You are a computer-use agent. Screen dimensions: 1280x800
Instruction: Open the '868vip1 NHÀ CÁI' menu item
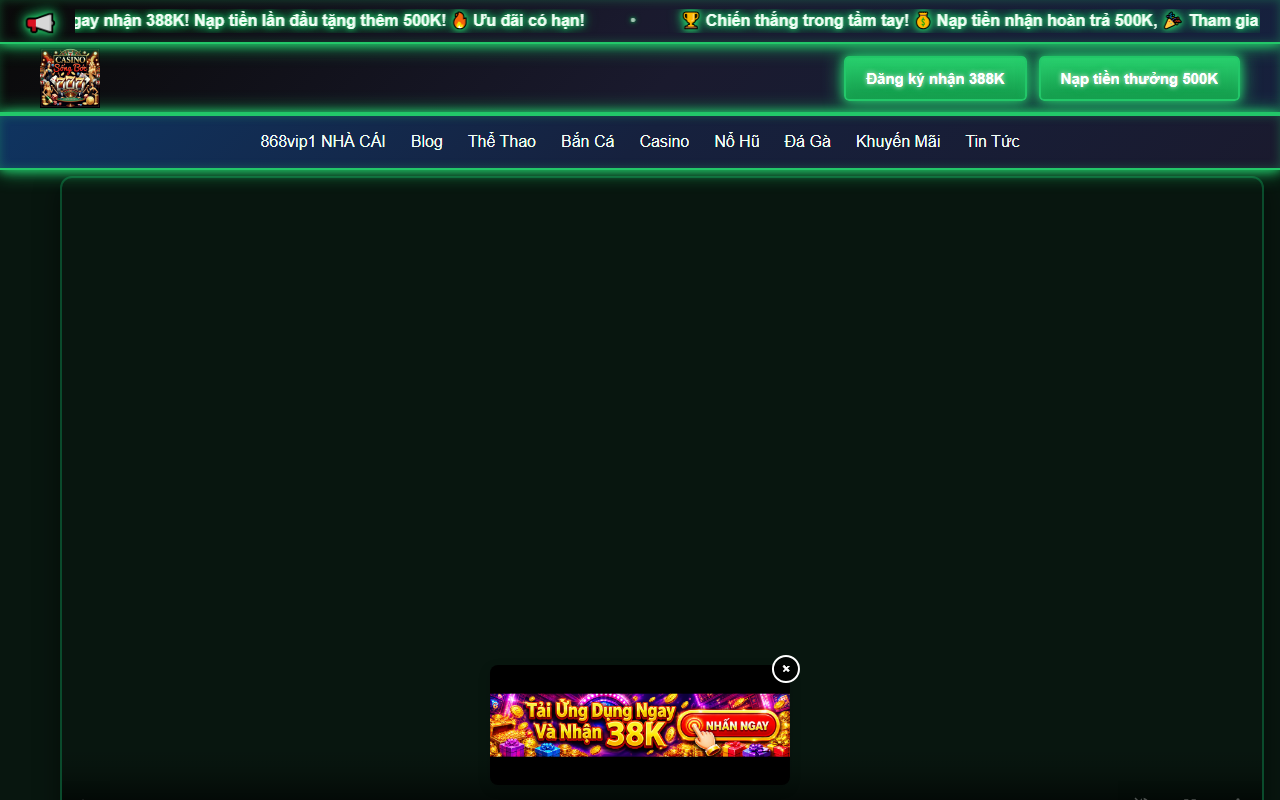coord(323,141)
